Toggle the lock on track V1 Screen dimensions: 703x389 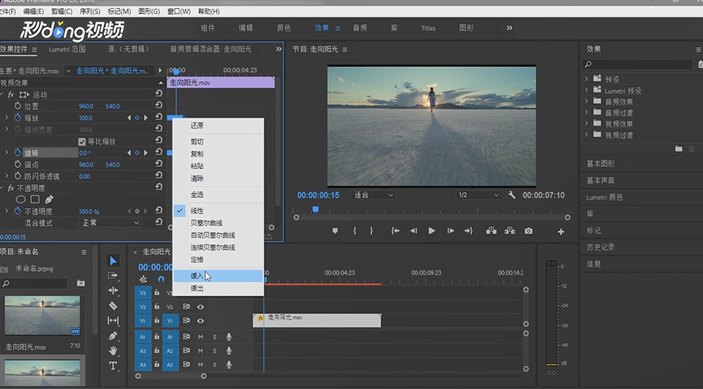(x=156, y=320)
